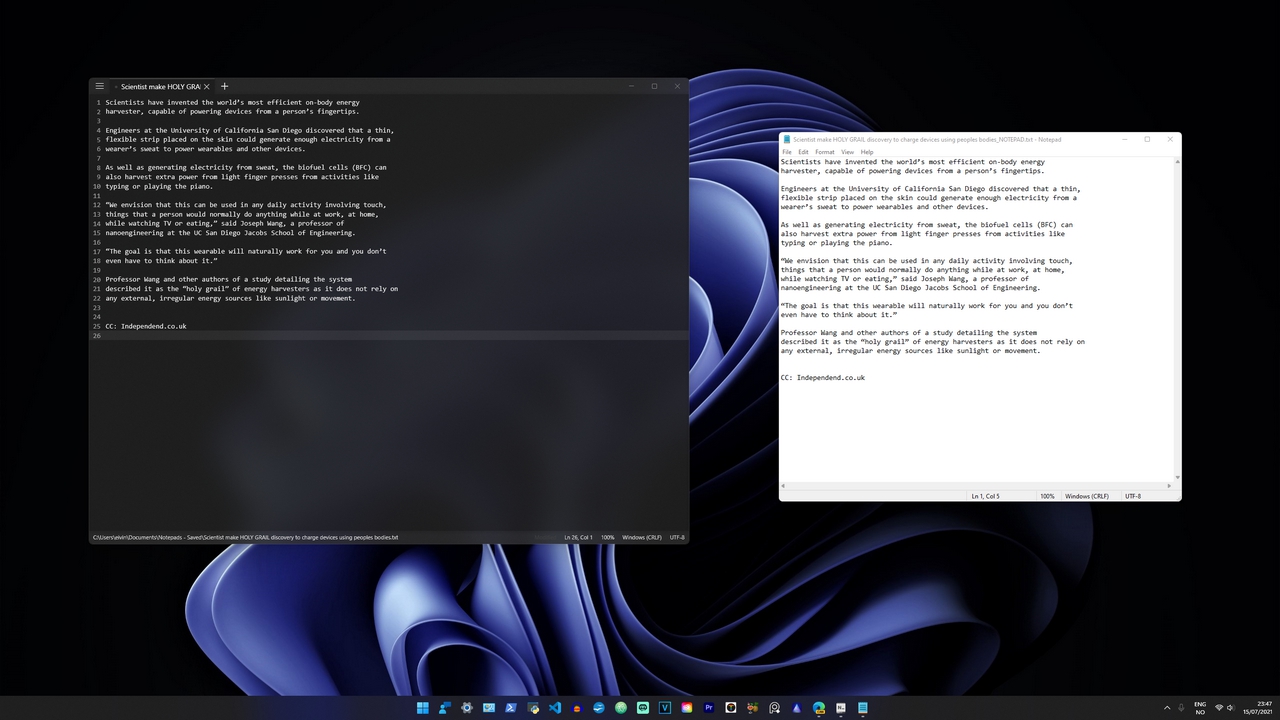Select the 'Scientist make HOLY GRAI' tab

[160, 86]
